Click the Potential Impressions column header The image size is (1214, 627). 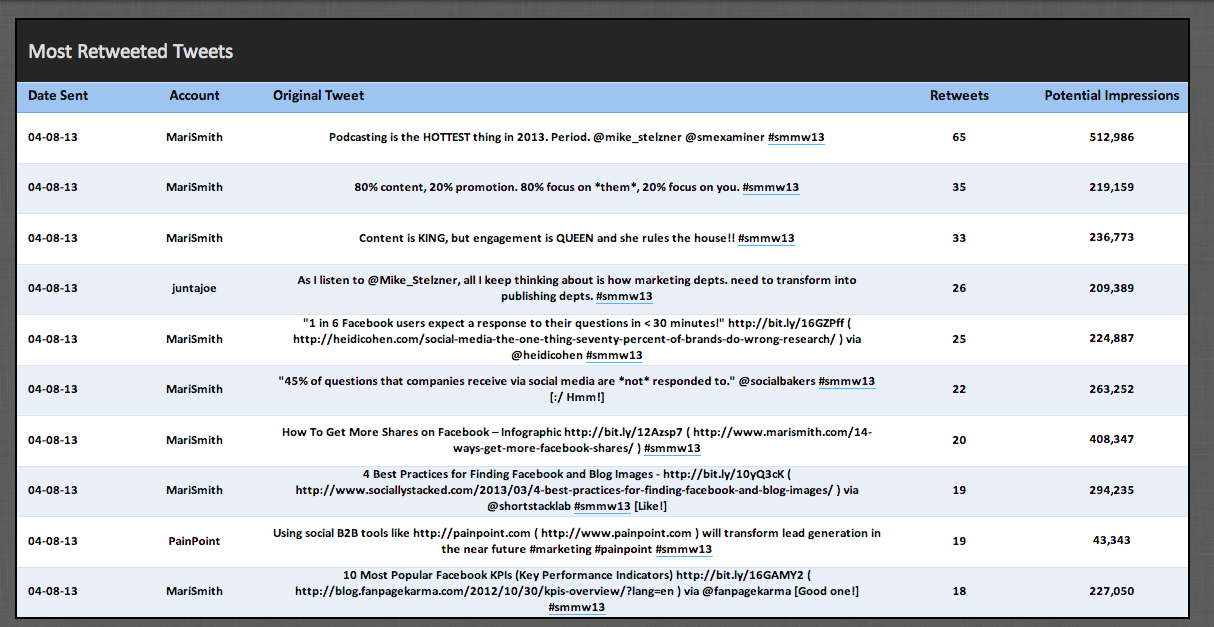(x=1112, y=96)
